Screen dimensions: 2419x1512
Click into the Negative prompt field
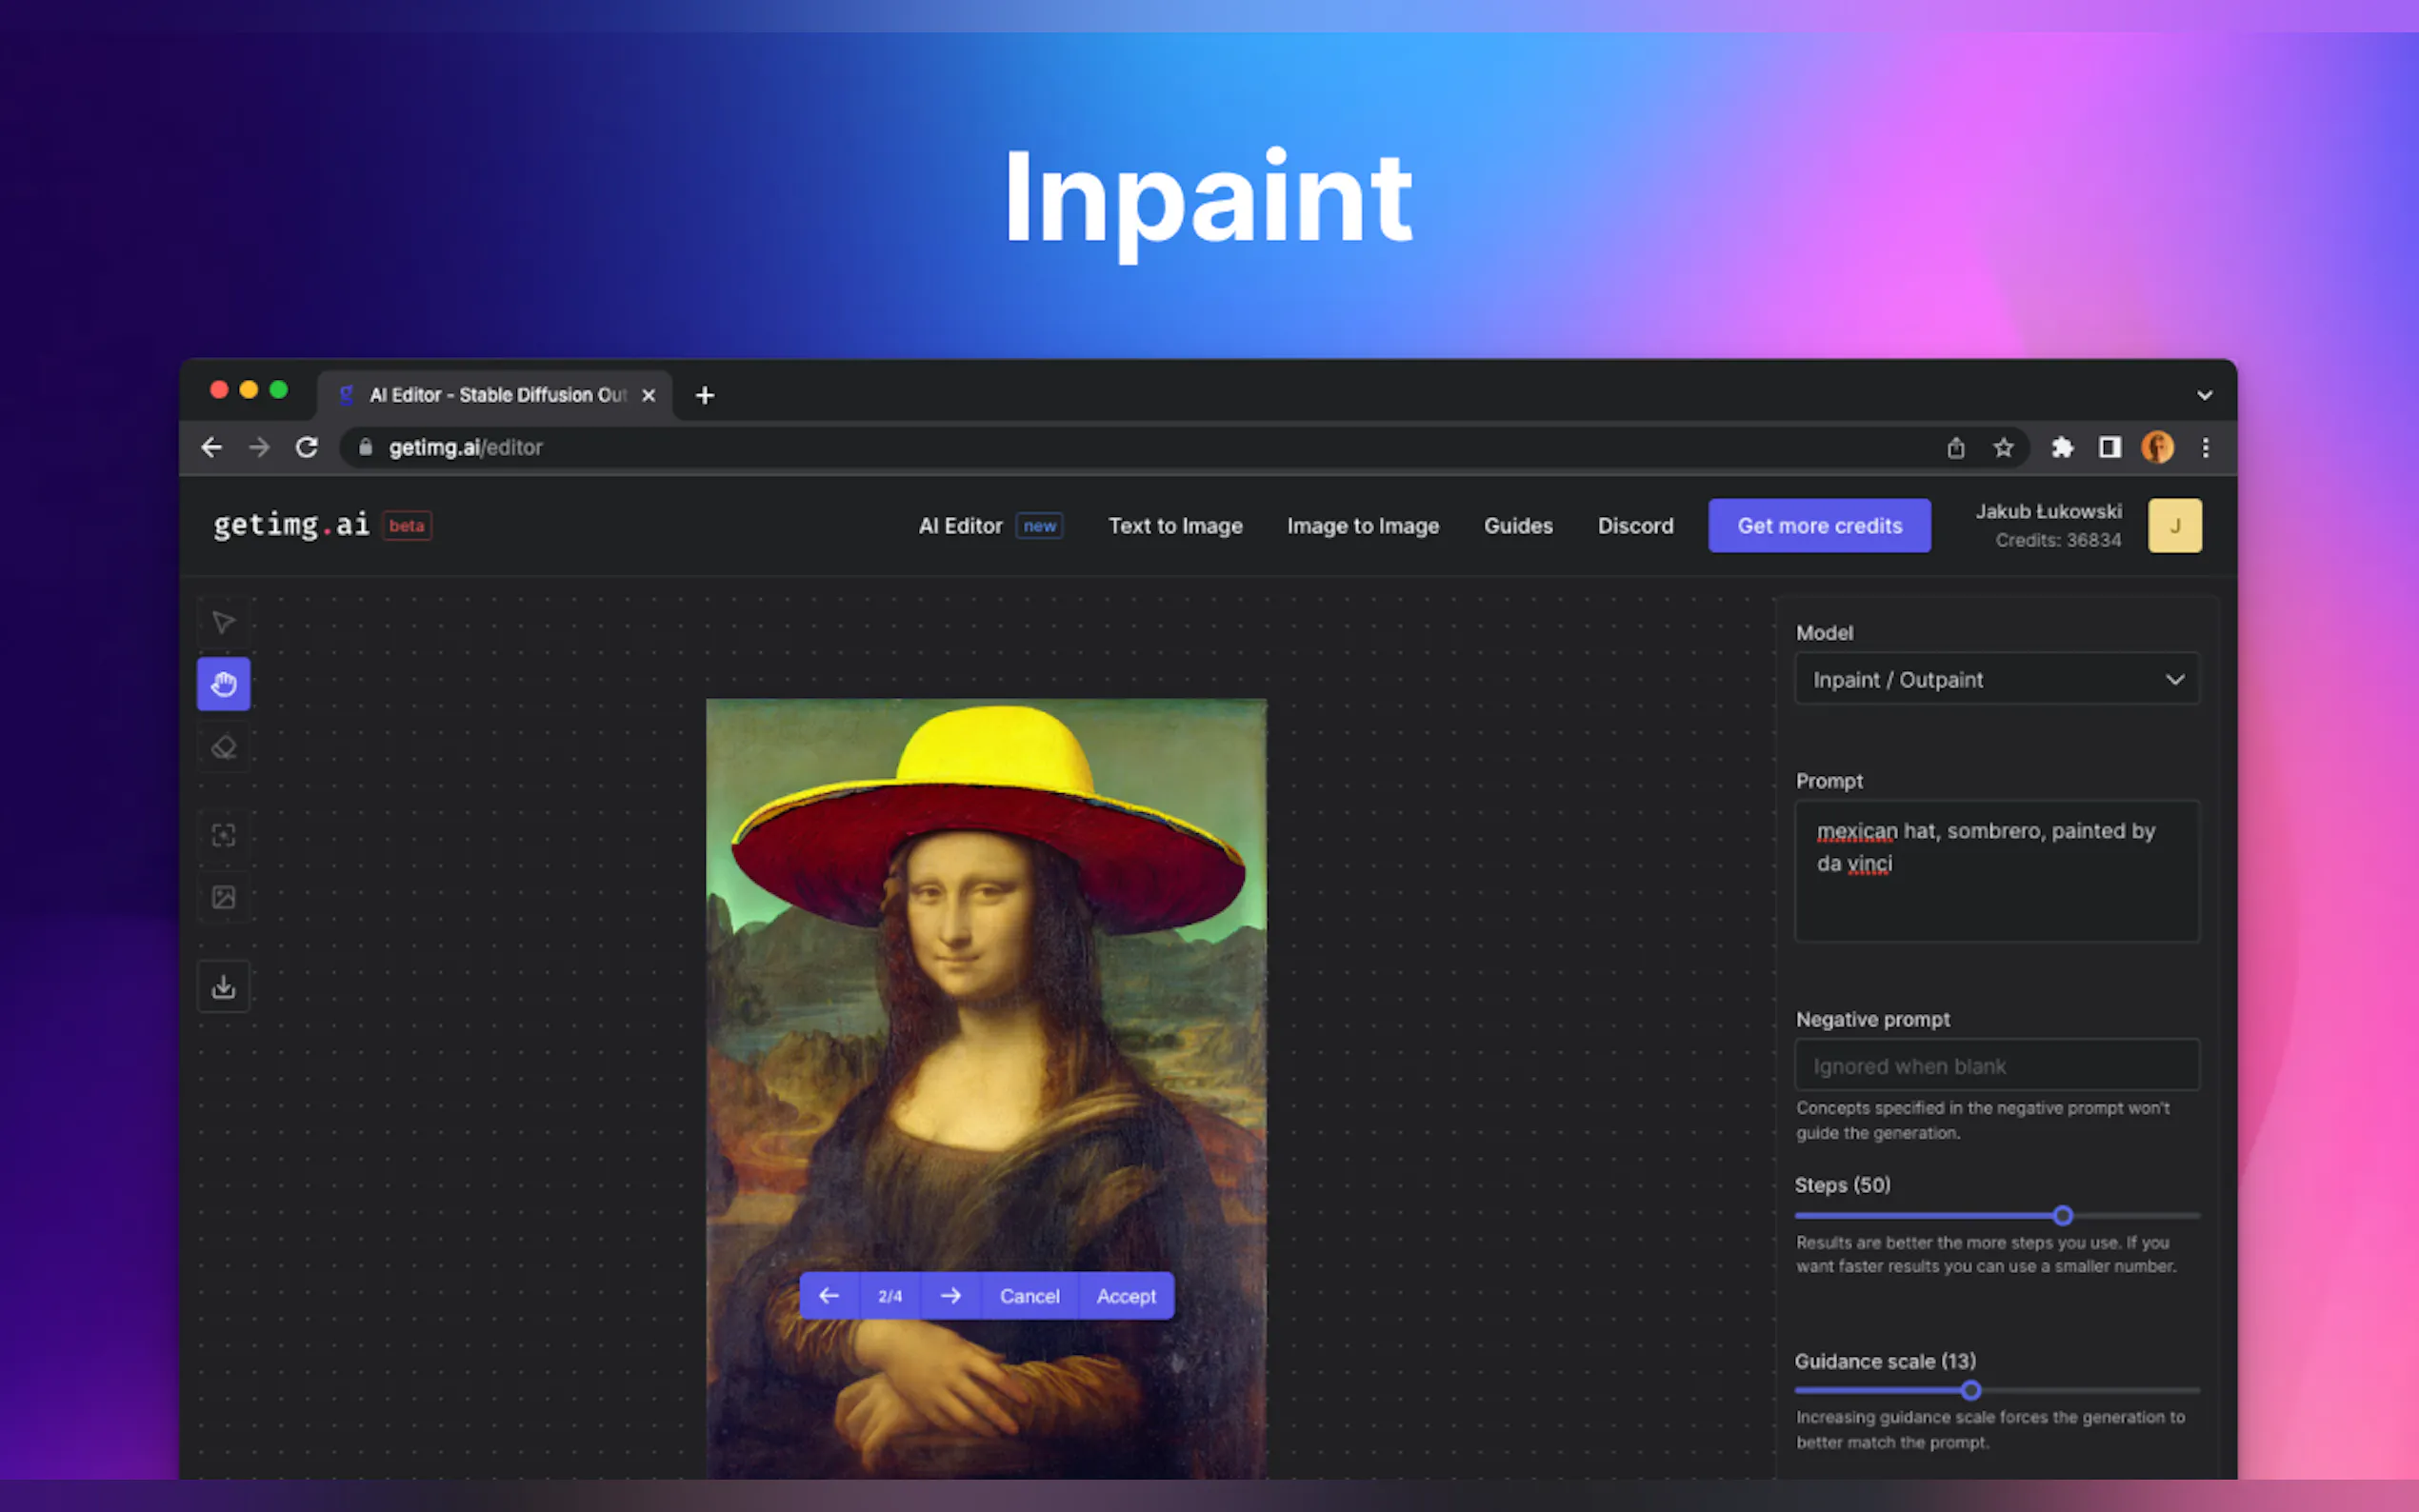[x=1996, y=1066]
